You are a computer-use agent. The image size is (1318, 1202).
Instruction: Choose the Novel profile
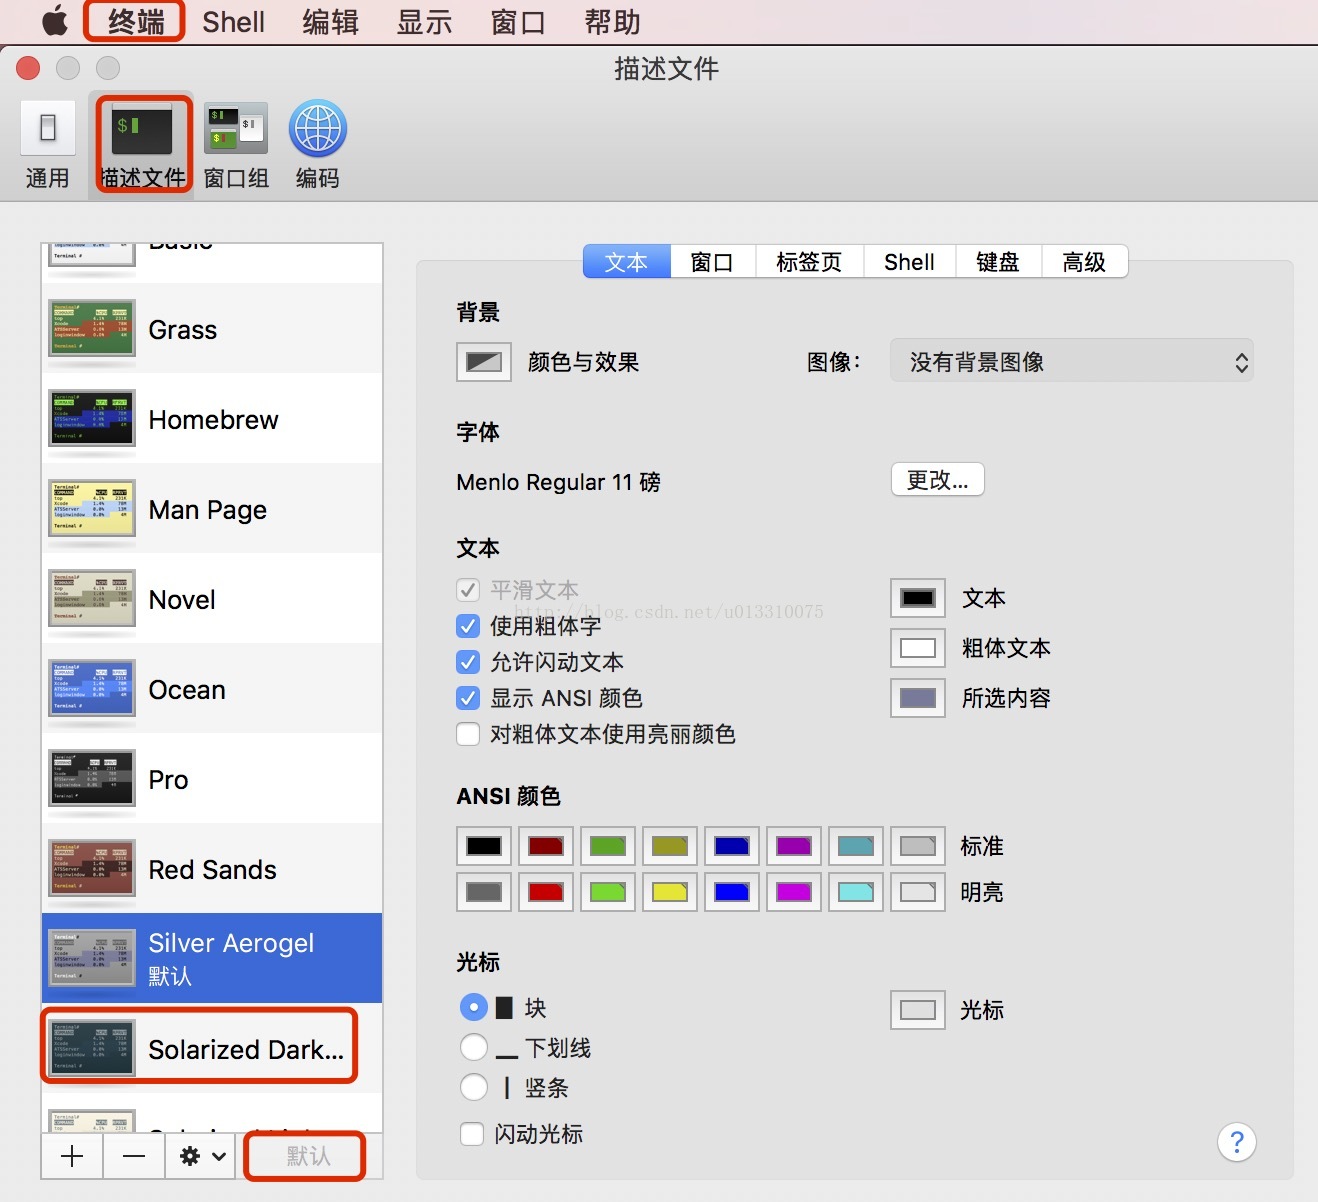[x=212, y=599]
